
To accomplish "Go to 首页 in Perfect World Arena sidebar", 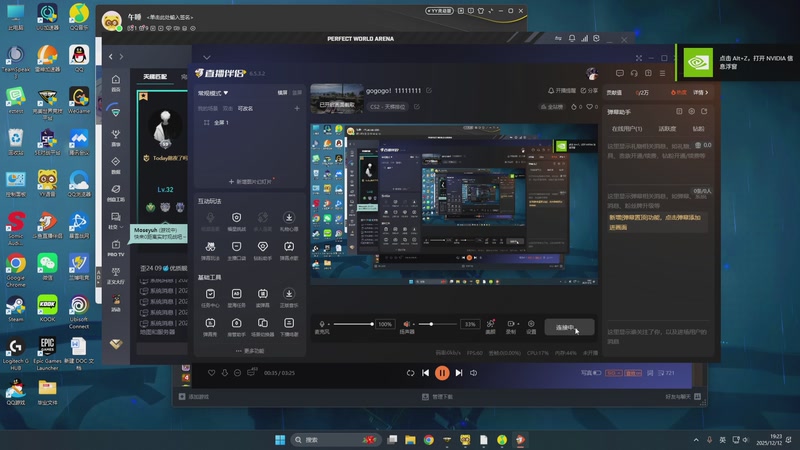I will click(116, 83).
